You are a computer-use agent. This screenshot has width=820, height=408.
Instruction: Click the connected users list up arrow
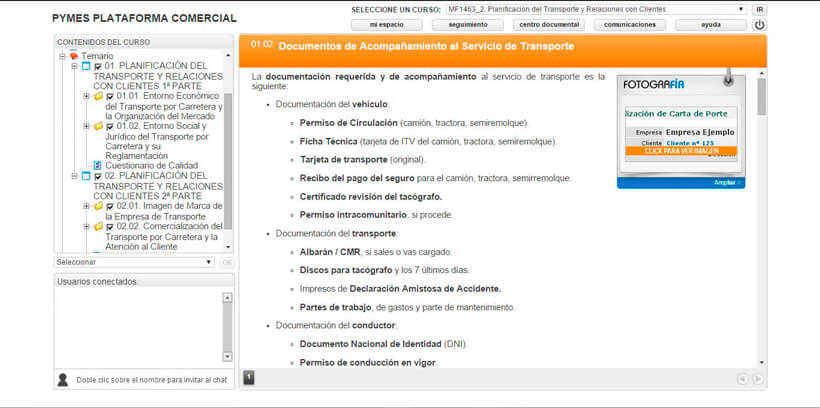[227, 298]
